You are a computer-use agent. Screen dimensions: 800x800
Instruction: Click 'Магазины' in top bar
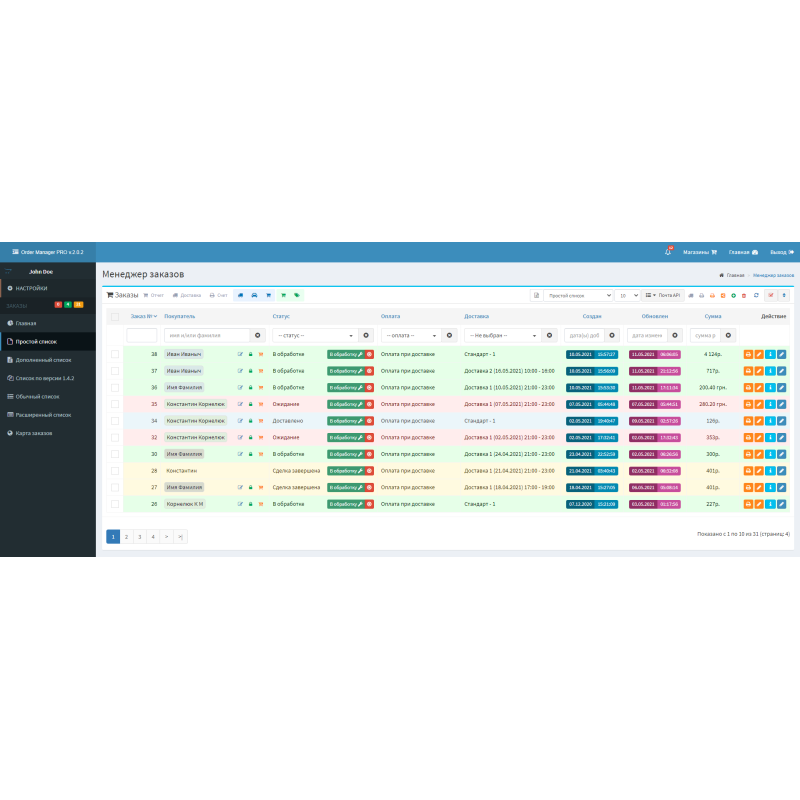[x=700, y=252]
